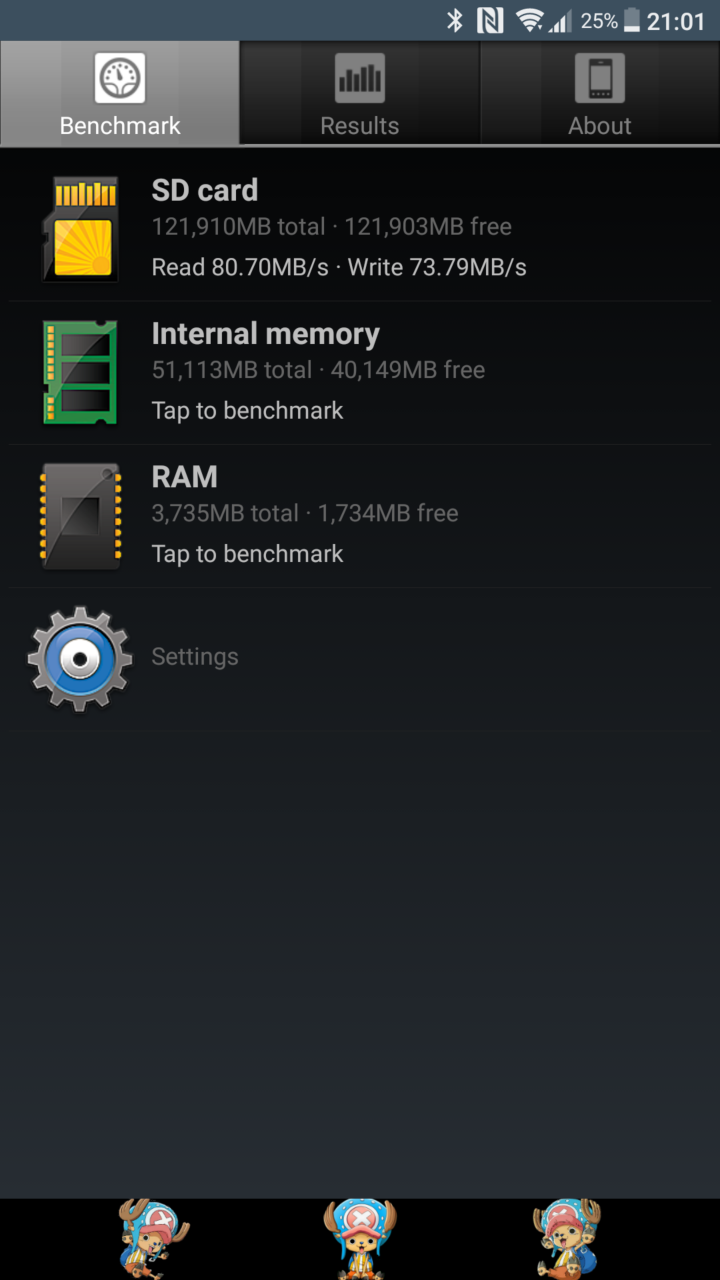This screenshot has width=720, height=1280.
Task: Tap the Wi-Fi status bar icon
Action: [529, 20]
